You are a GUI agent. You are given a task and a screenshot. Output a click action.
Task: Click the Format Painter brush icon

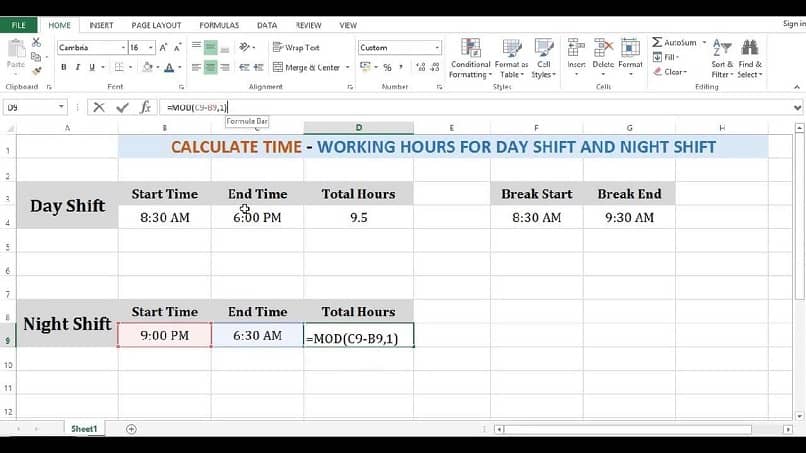36,71
